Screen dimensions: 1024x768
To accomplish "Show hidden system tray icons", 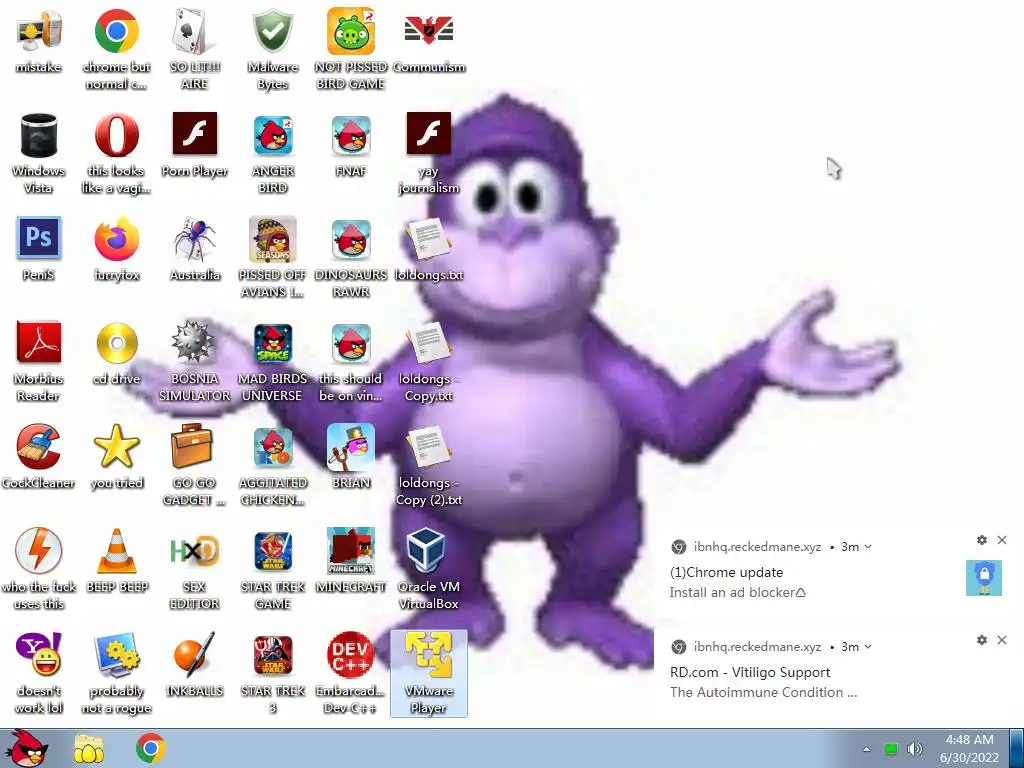I will (866, 749).
